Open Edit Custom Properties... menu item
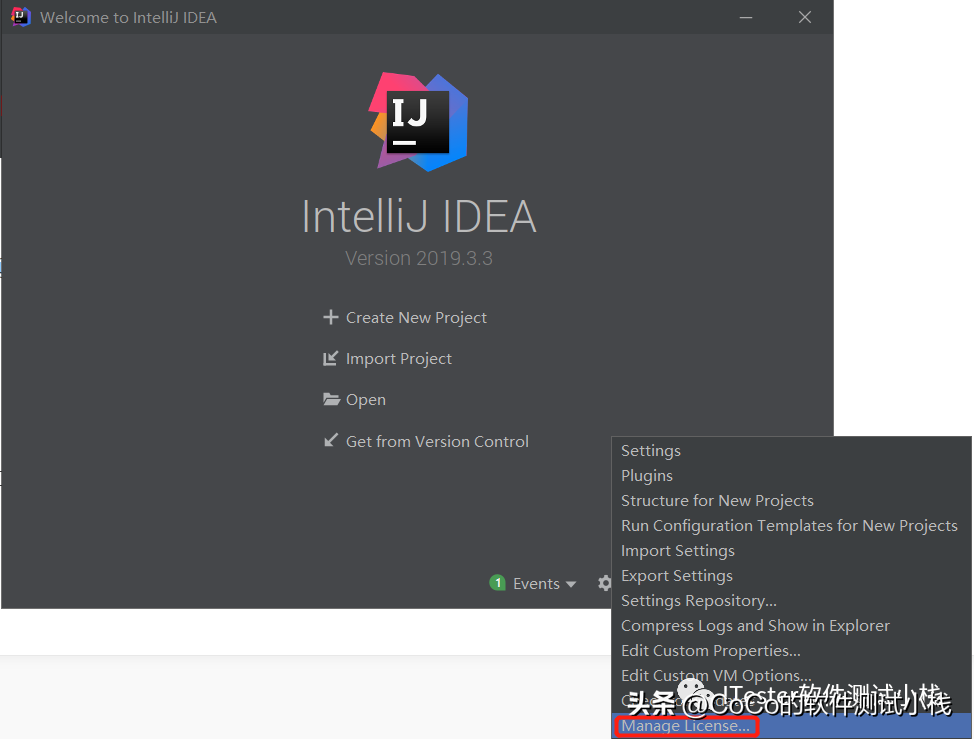This screenshot has width=974, height=739. tap(711, 651)
